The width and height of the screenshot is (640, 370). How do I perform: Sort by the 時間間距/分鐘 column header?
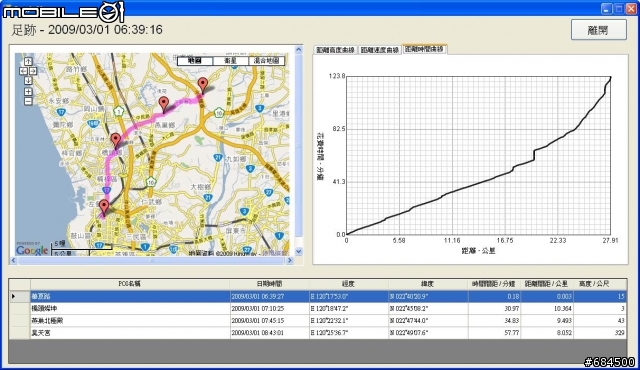[494, 284]
